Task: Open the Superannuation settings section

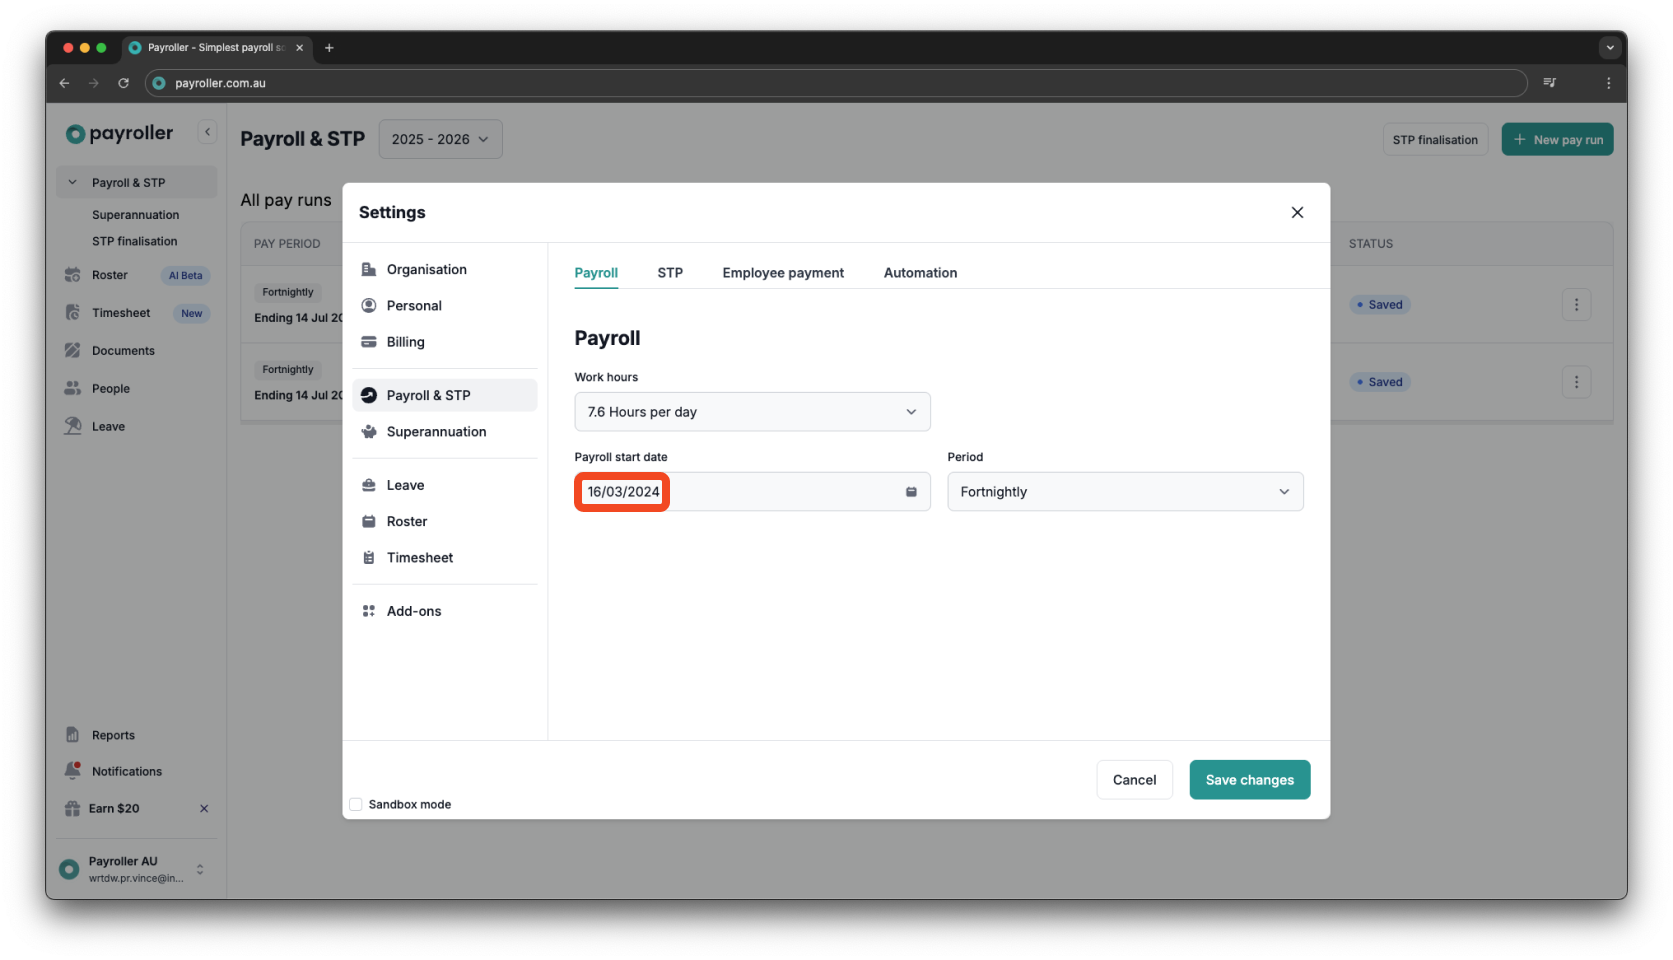Action: click(436, 431)
